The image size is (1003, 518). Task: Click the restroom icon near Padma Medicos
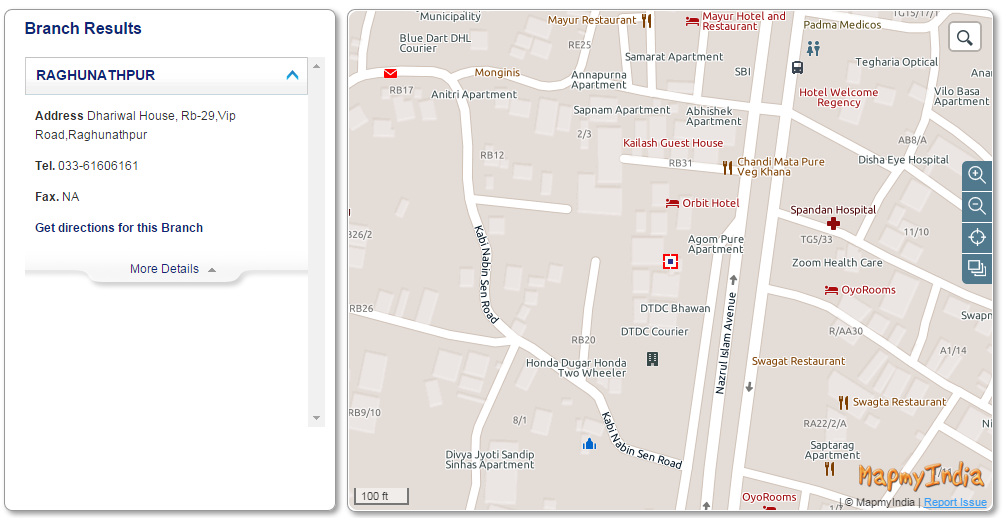(813, 49)
